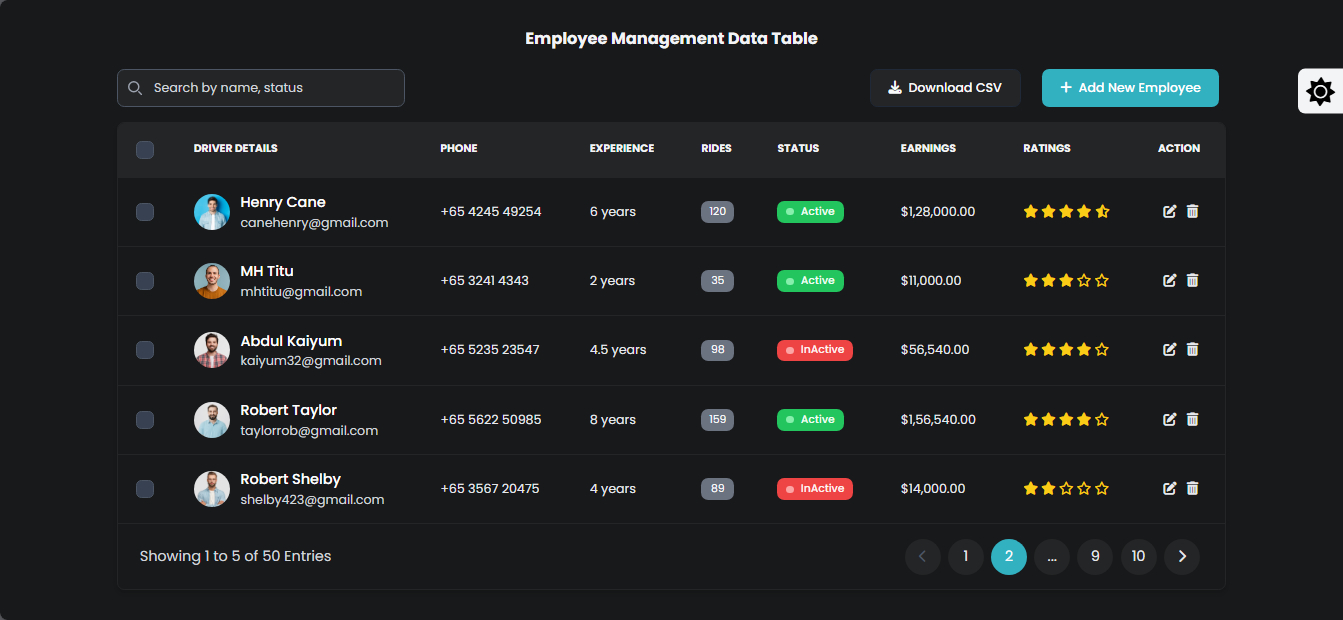Go to previous page with left chevron
The width and height of the screenshot is (1343, 620).
click(922, 557)
